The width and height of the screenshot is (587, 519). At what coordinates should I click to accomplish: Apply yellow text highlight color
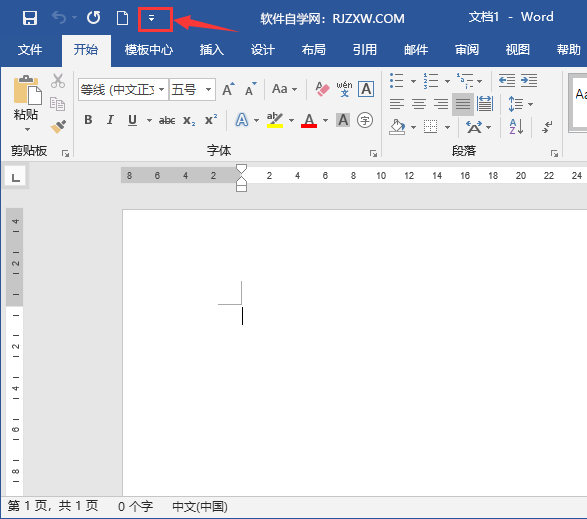click(275, 120)
